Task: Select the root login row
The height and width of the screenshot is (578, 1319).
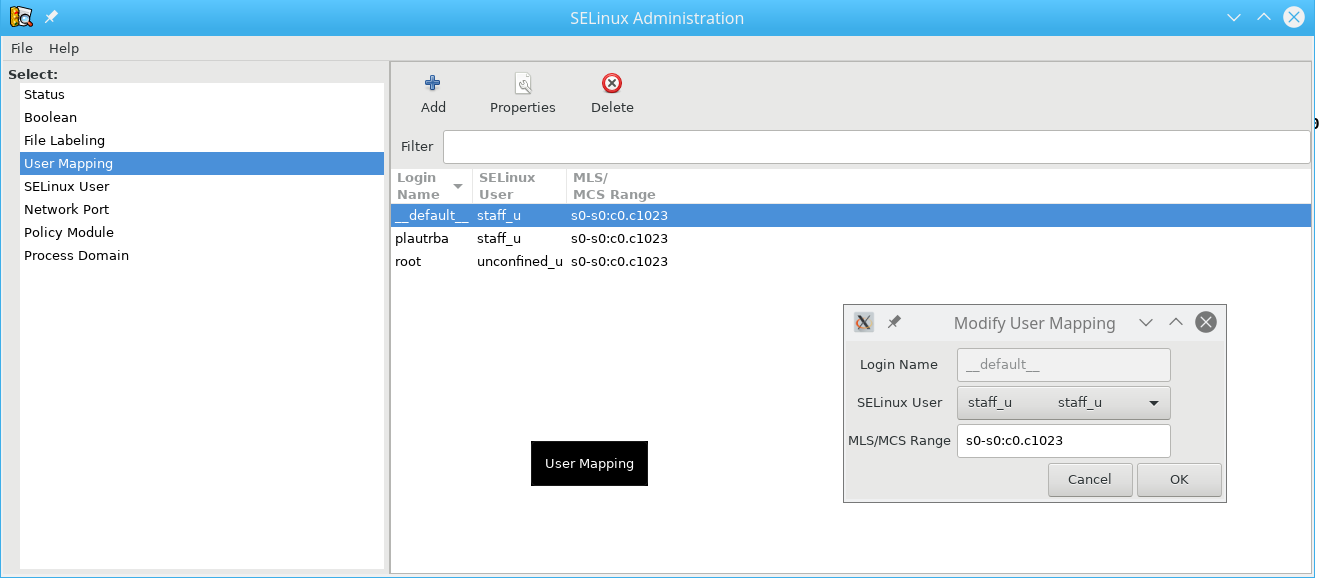Action: click(851, 261)
